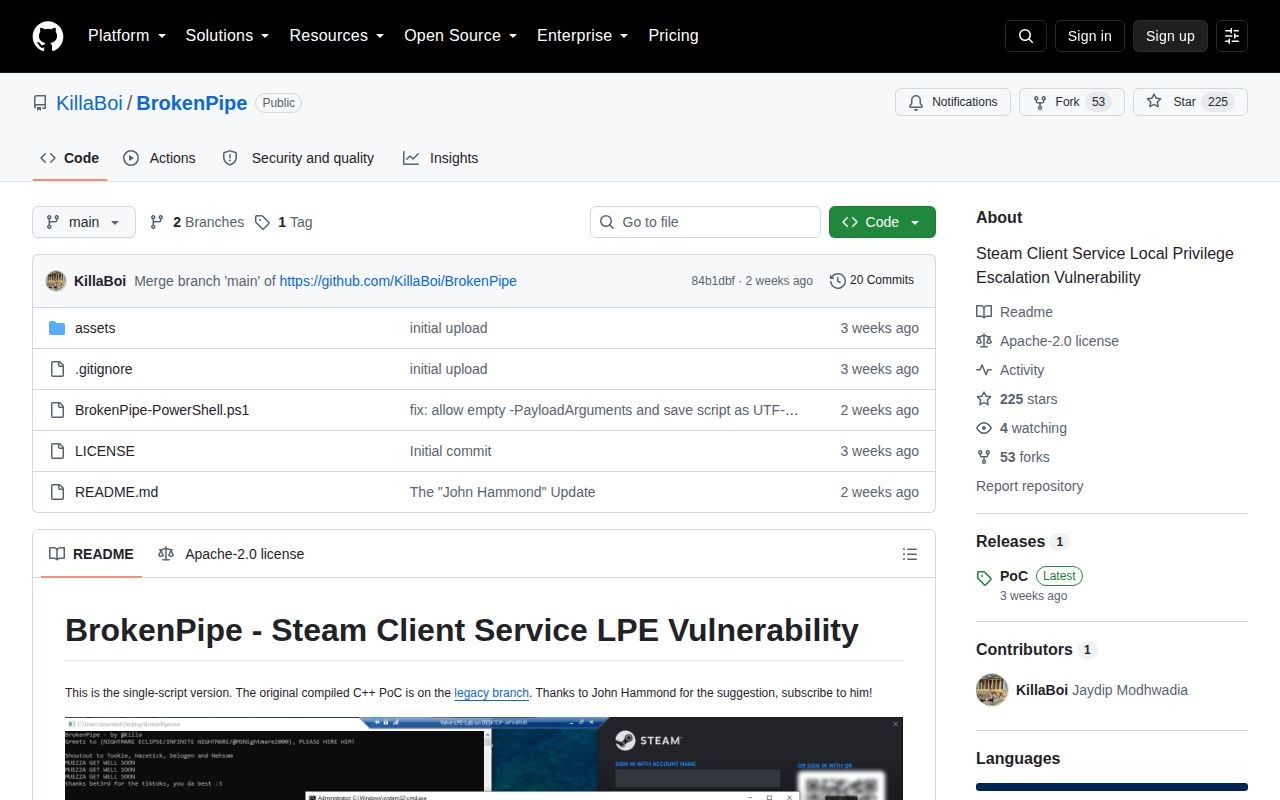The height and width of the screenshot is (800, 1280).
Task: Expand the Open Source menu
Action: [x=461, y=36]
